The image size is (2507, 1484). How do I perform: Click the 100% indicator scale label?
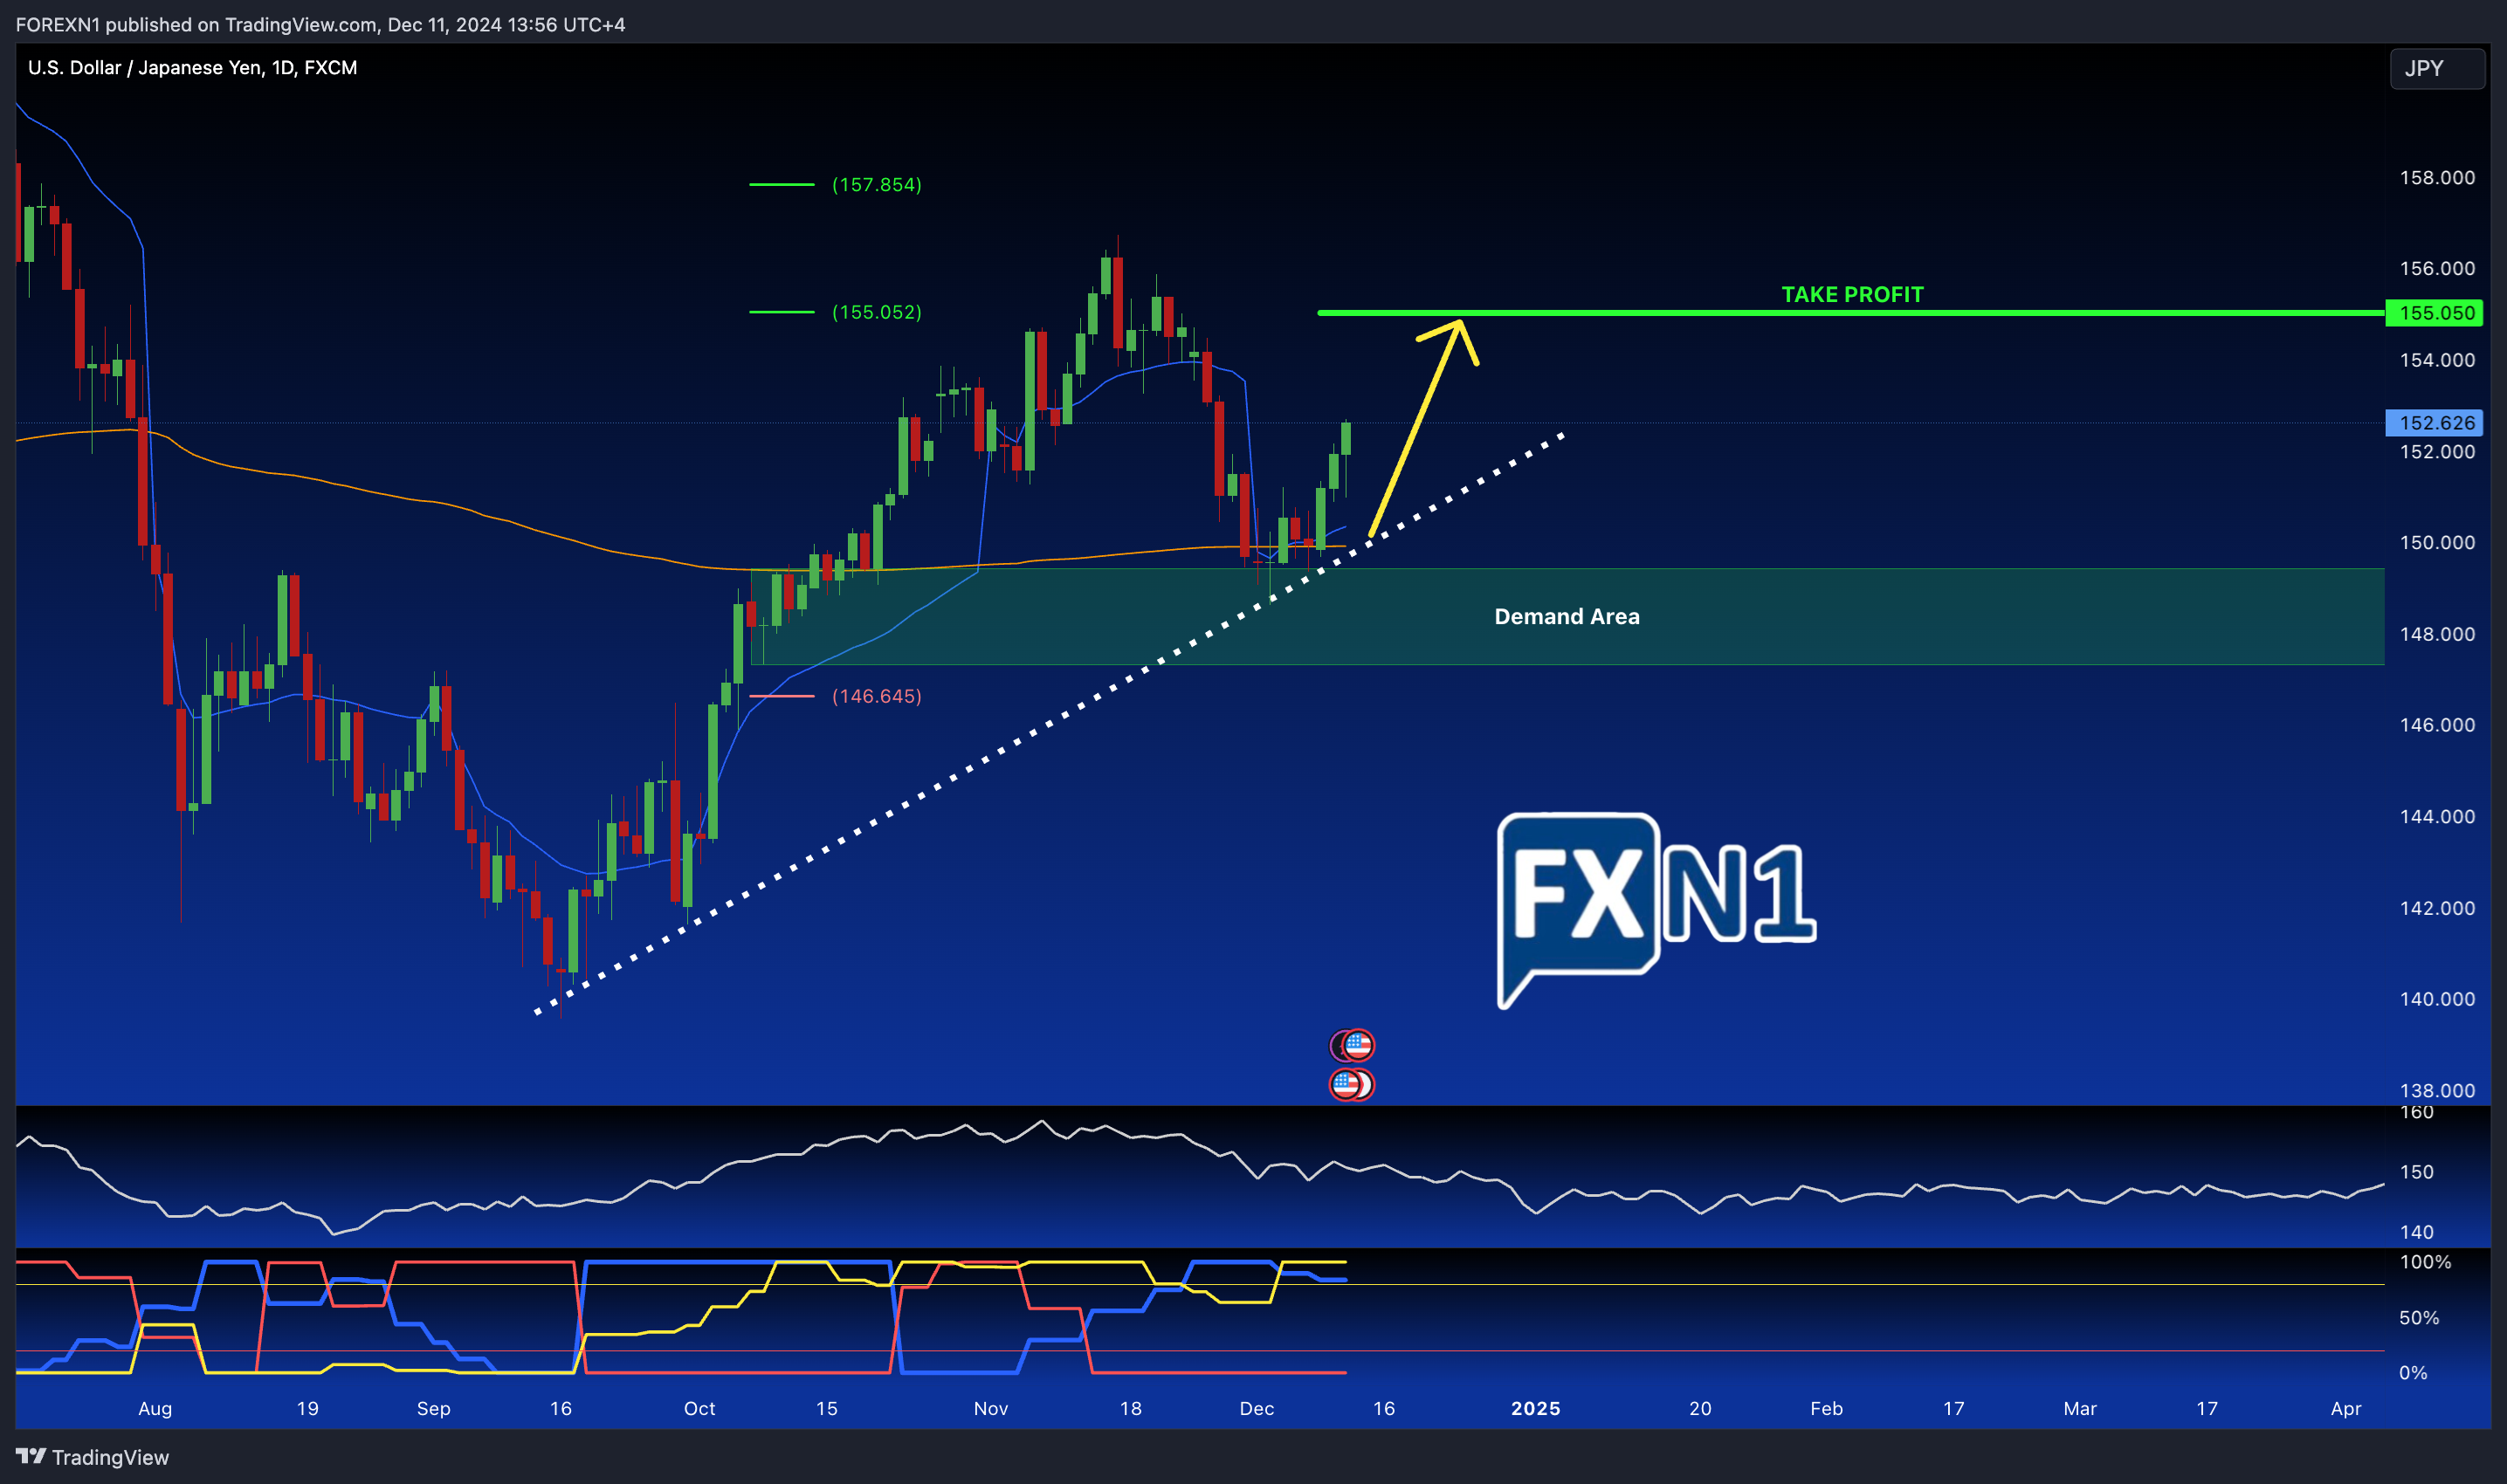pyautogui.click(x=2425, y=1262)
